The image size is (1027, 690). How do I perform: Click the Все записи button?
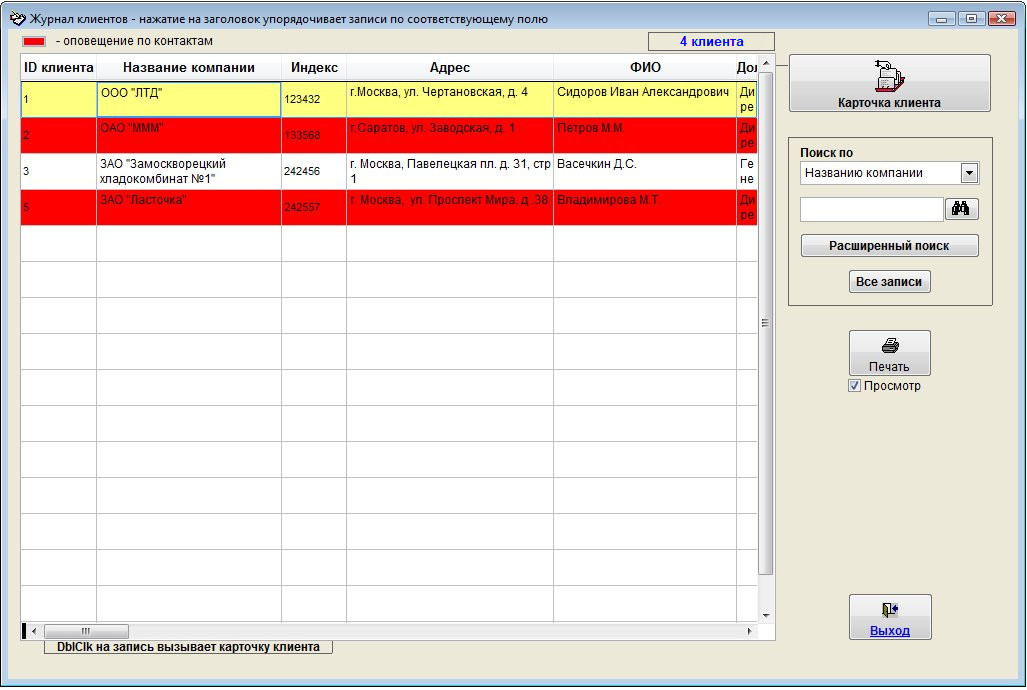click(x=889, y=282)
